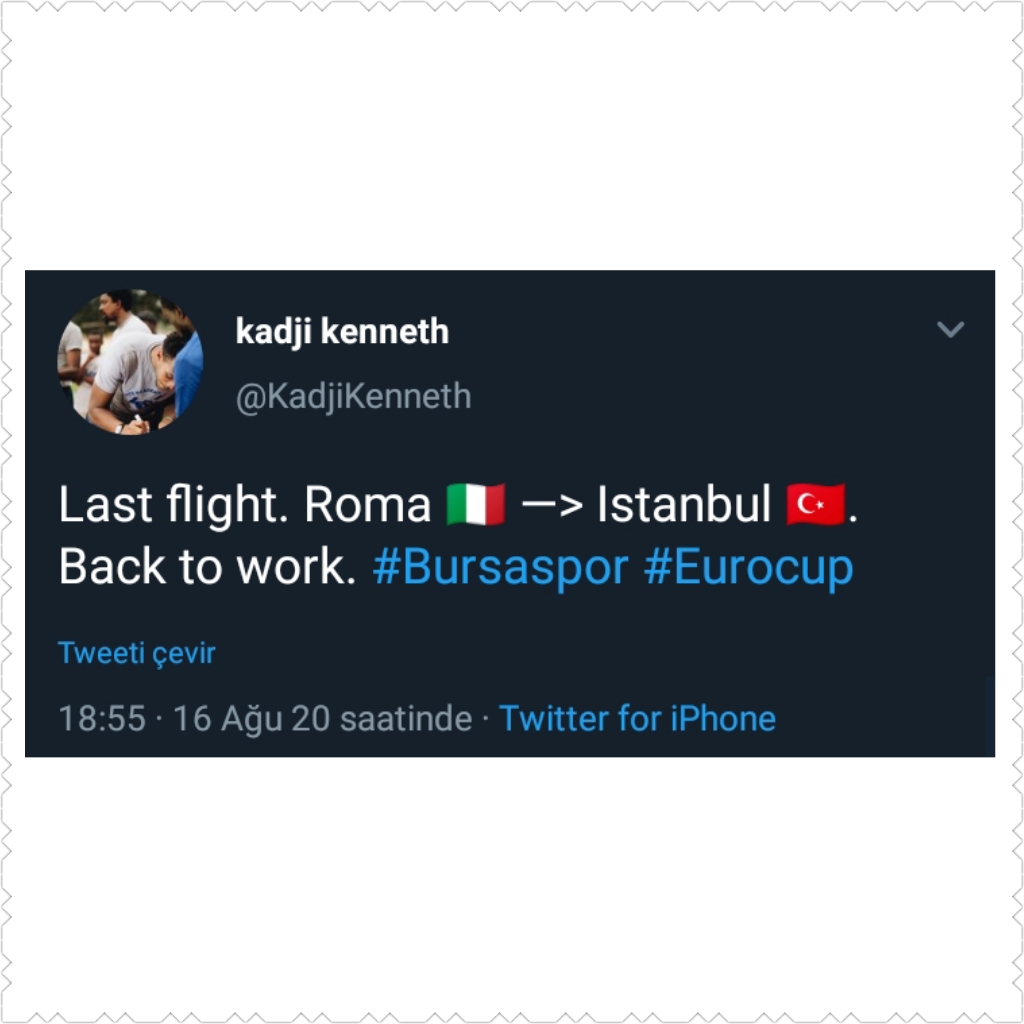Click the 18:55 timestamp

pos(102,719)
